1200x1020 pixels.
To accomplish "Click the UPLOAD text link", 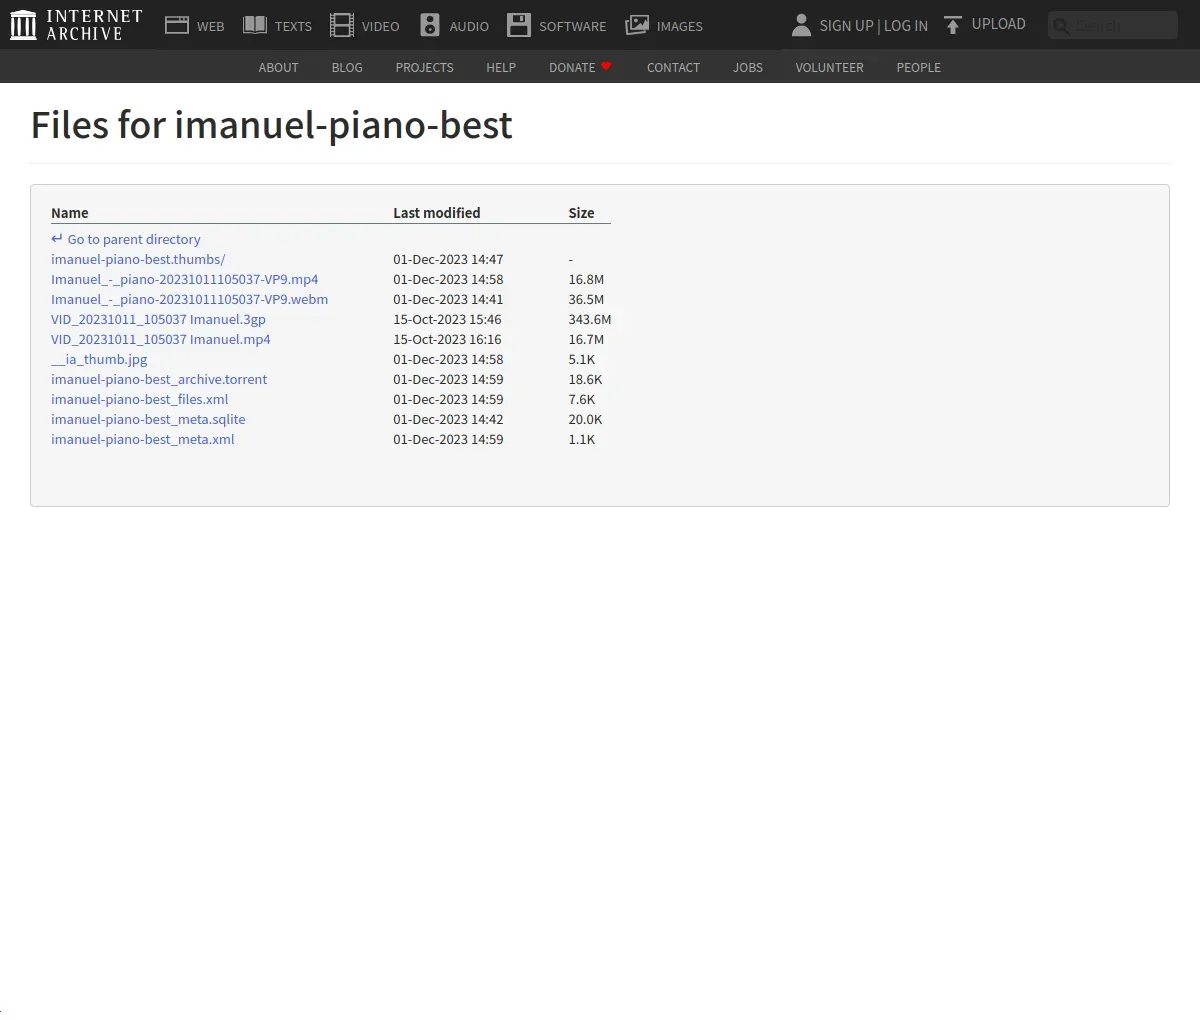I will (999, 24).
